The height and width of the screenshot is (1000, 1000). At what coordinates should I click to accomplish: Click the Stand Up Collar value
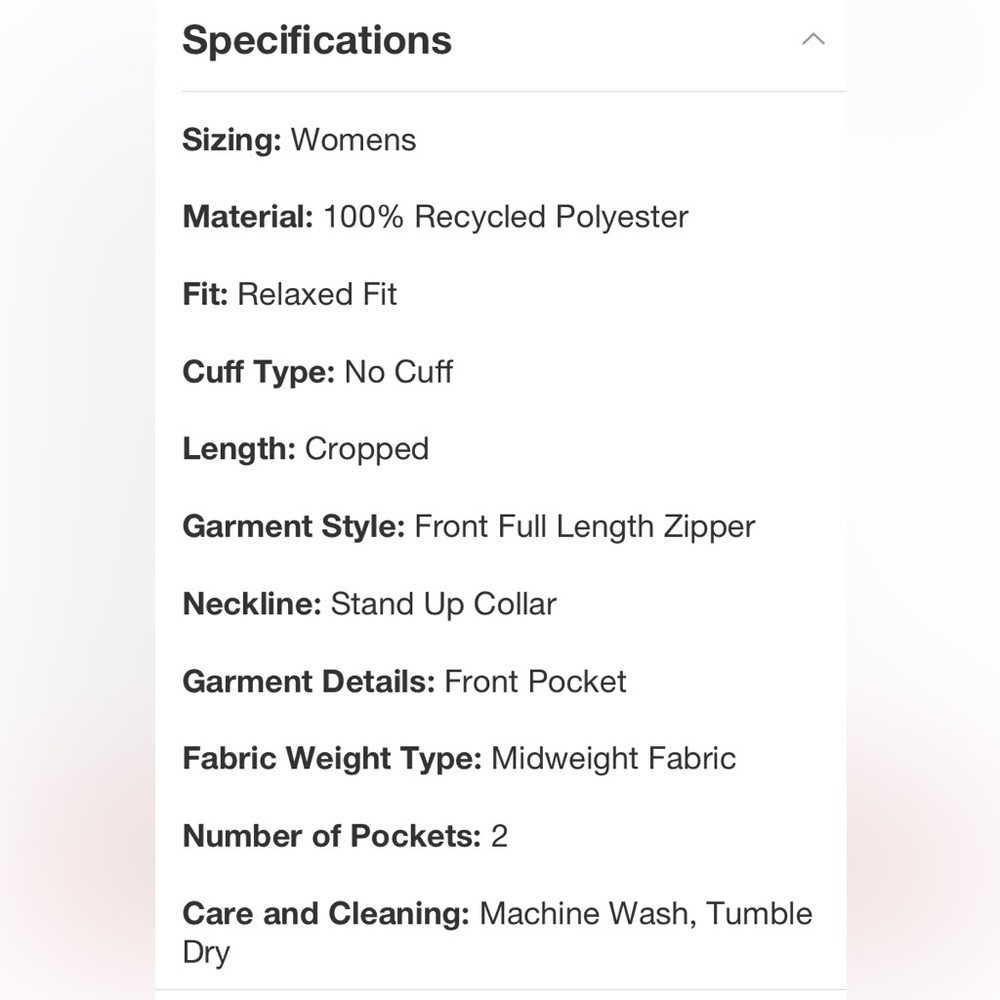(x=443, y=604)
